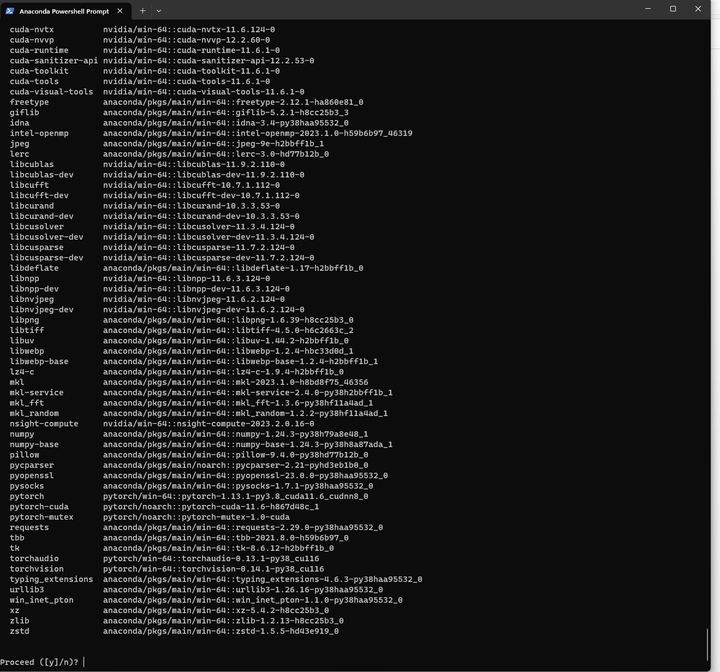Click the terminal vertical scrollbar thumb
Screen dimensions: 720x672
coord(707,644)
